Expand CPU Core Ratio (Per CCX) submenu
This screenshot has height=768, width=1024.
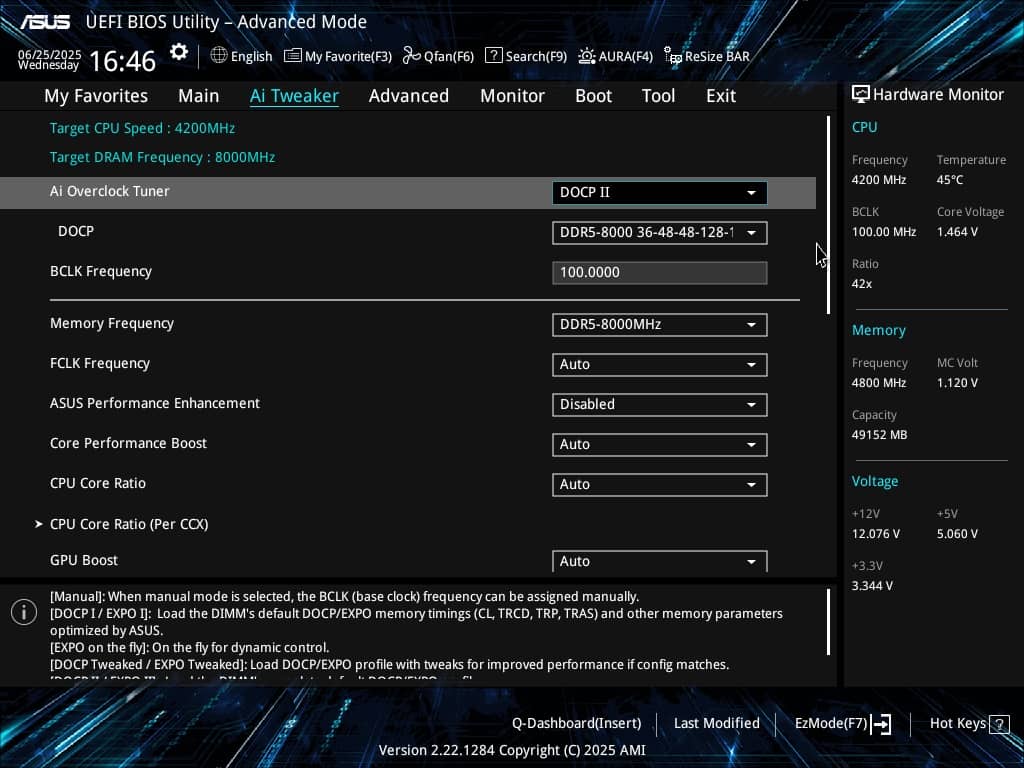point(129,524)
